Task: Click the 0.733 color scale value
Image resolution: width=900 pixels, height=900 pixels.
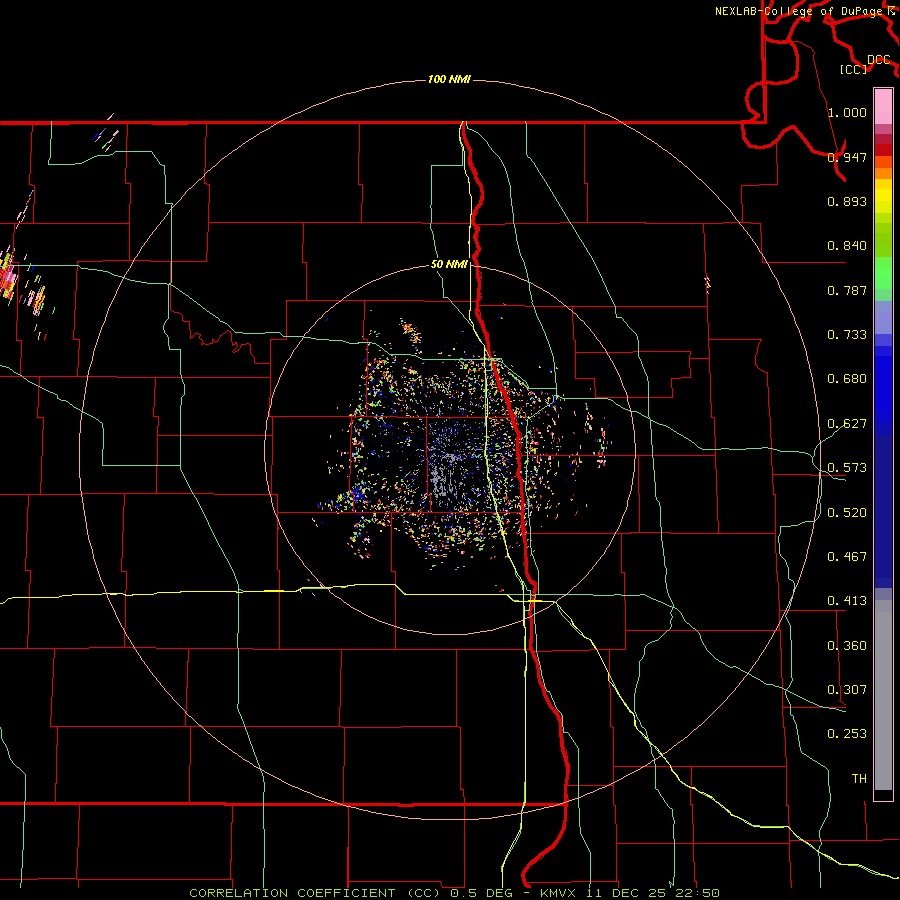Action: click(x=847, y=335)
